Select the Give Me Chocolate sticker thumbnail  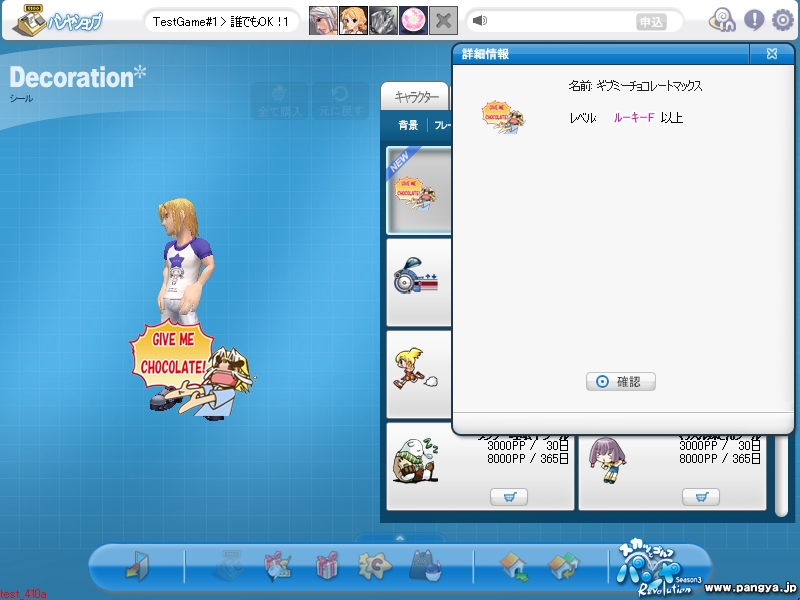pos(418,190)
